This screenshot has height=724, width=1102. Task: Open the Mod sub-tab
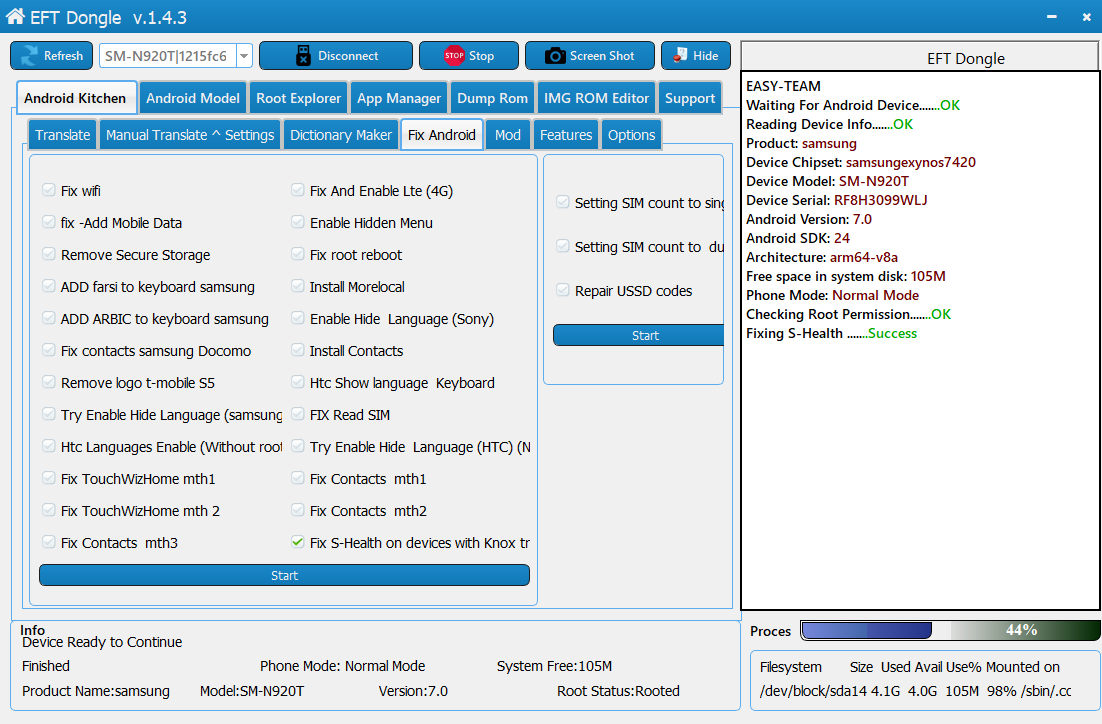pos(507,134)
